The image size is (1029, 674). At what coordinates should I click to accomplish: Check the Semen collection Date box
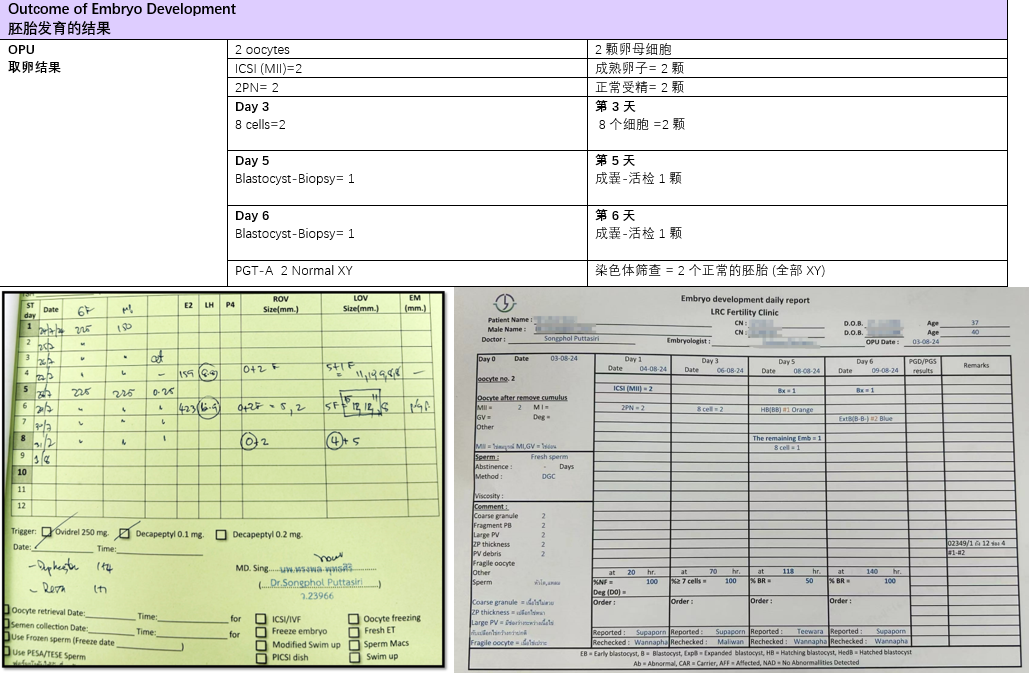[x=7, y=624]
